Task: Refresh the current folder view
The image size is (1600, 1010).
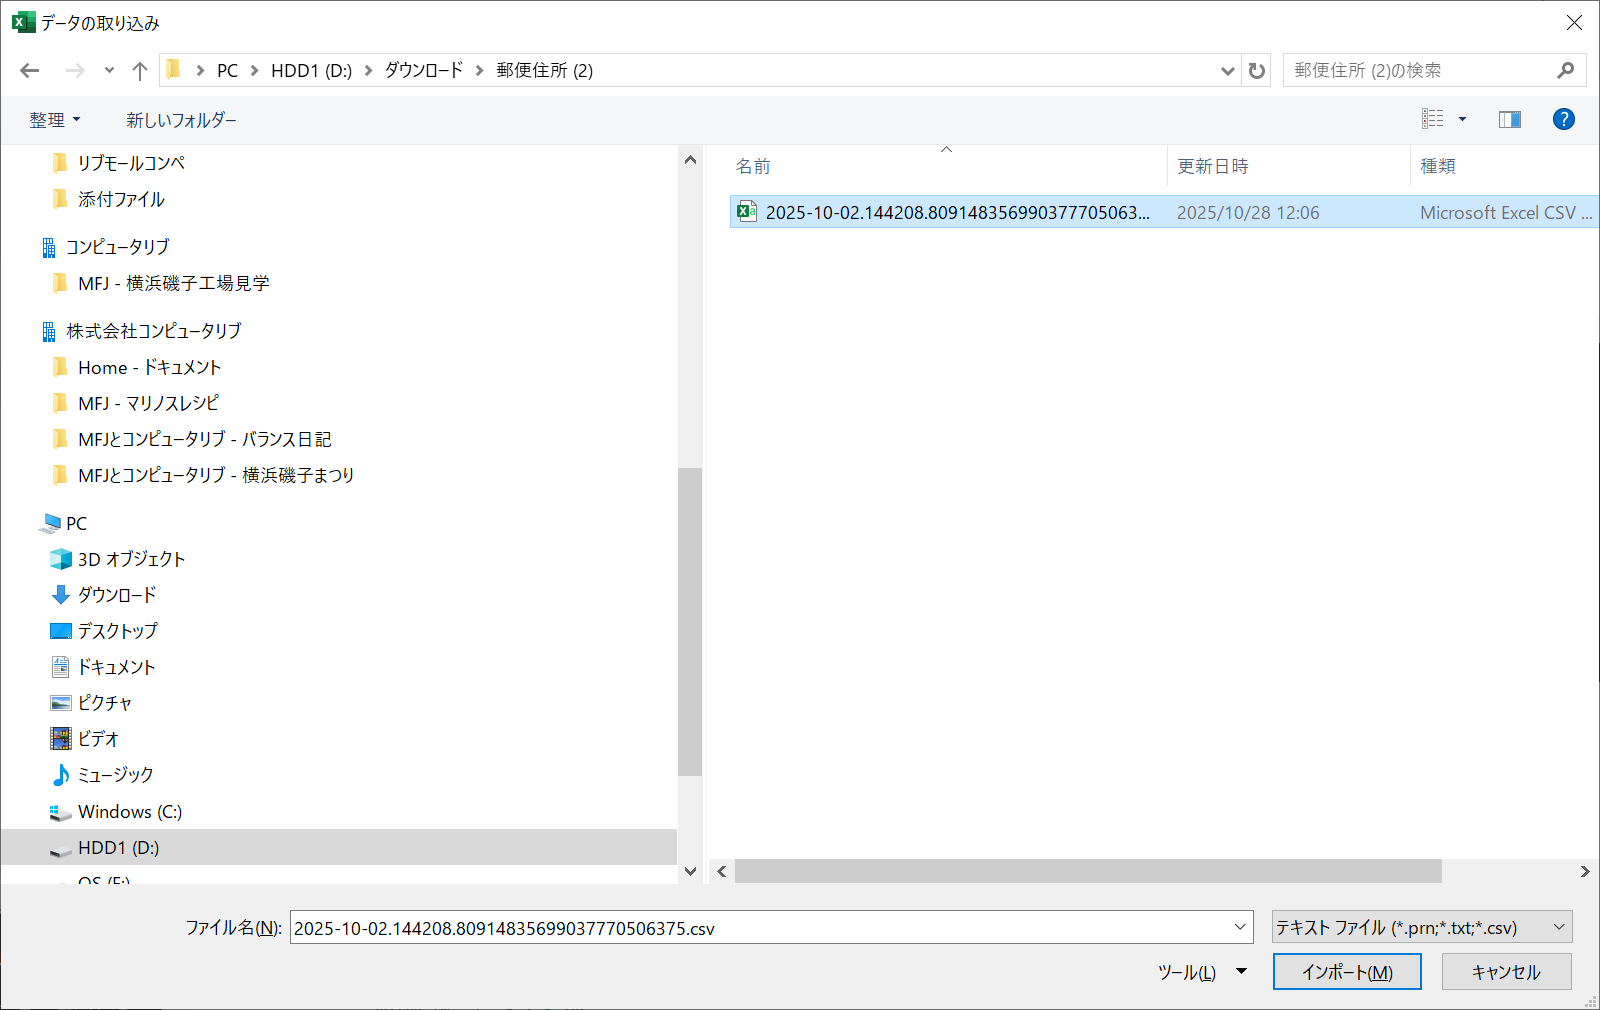Action: click(1257, 70)
